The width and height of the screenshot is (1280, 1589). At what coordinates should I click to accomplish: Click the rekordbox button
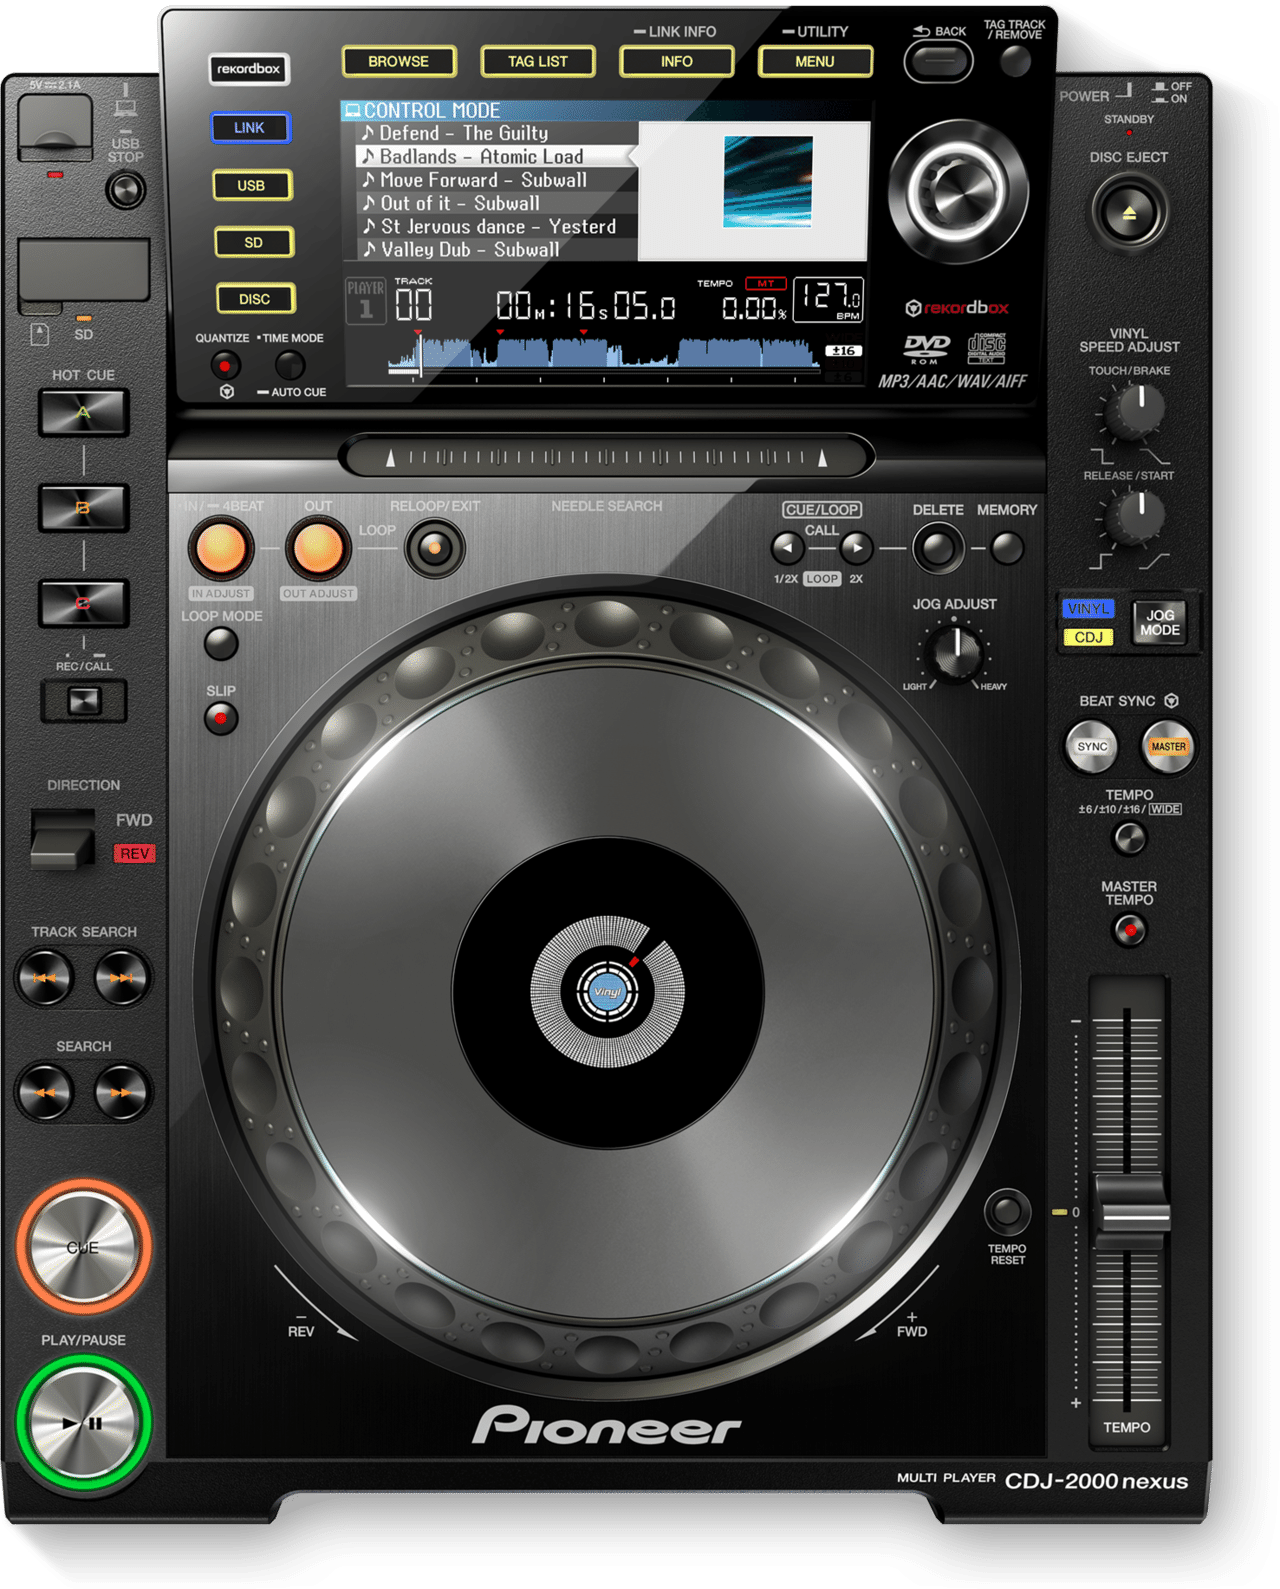point(249,69)
